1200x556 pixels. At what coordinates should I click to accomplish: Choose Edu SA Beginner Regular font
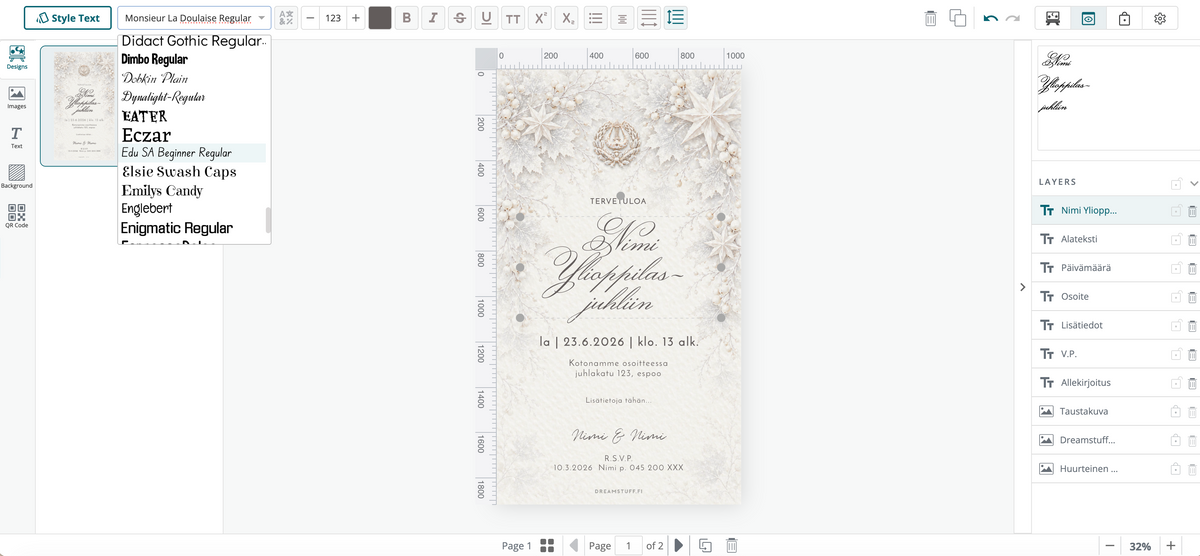192,153
